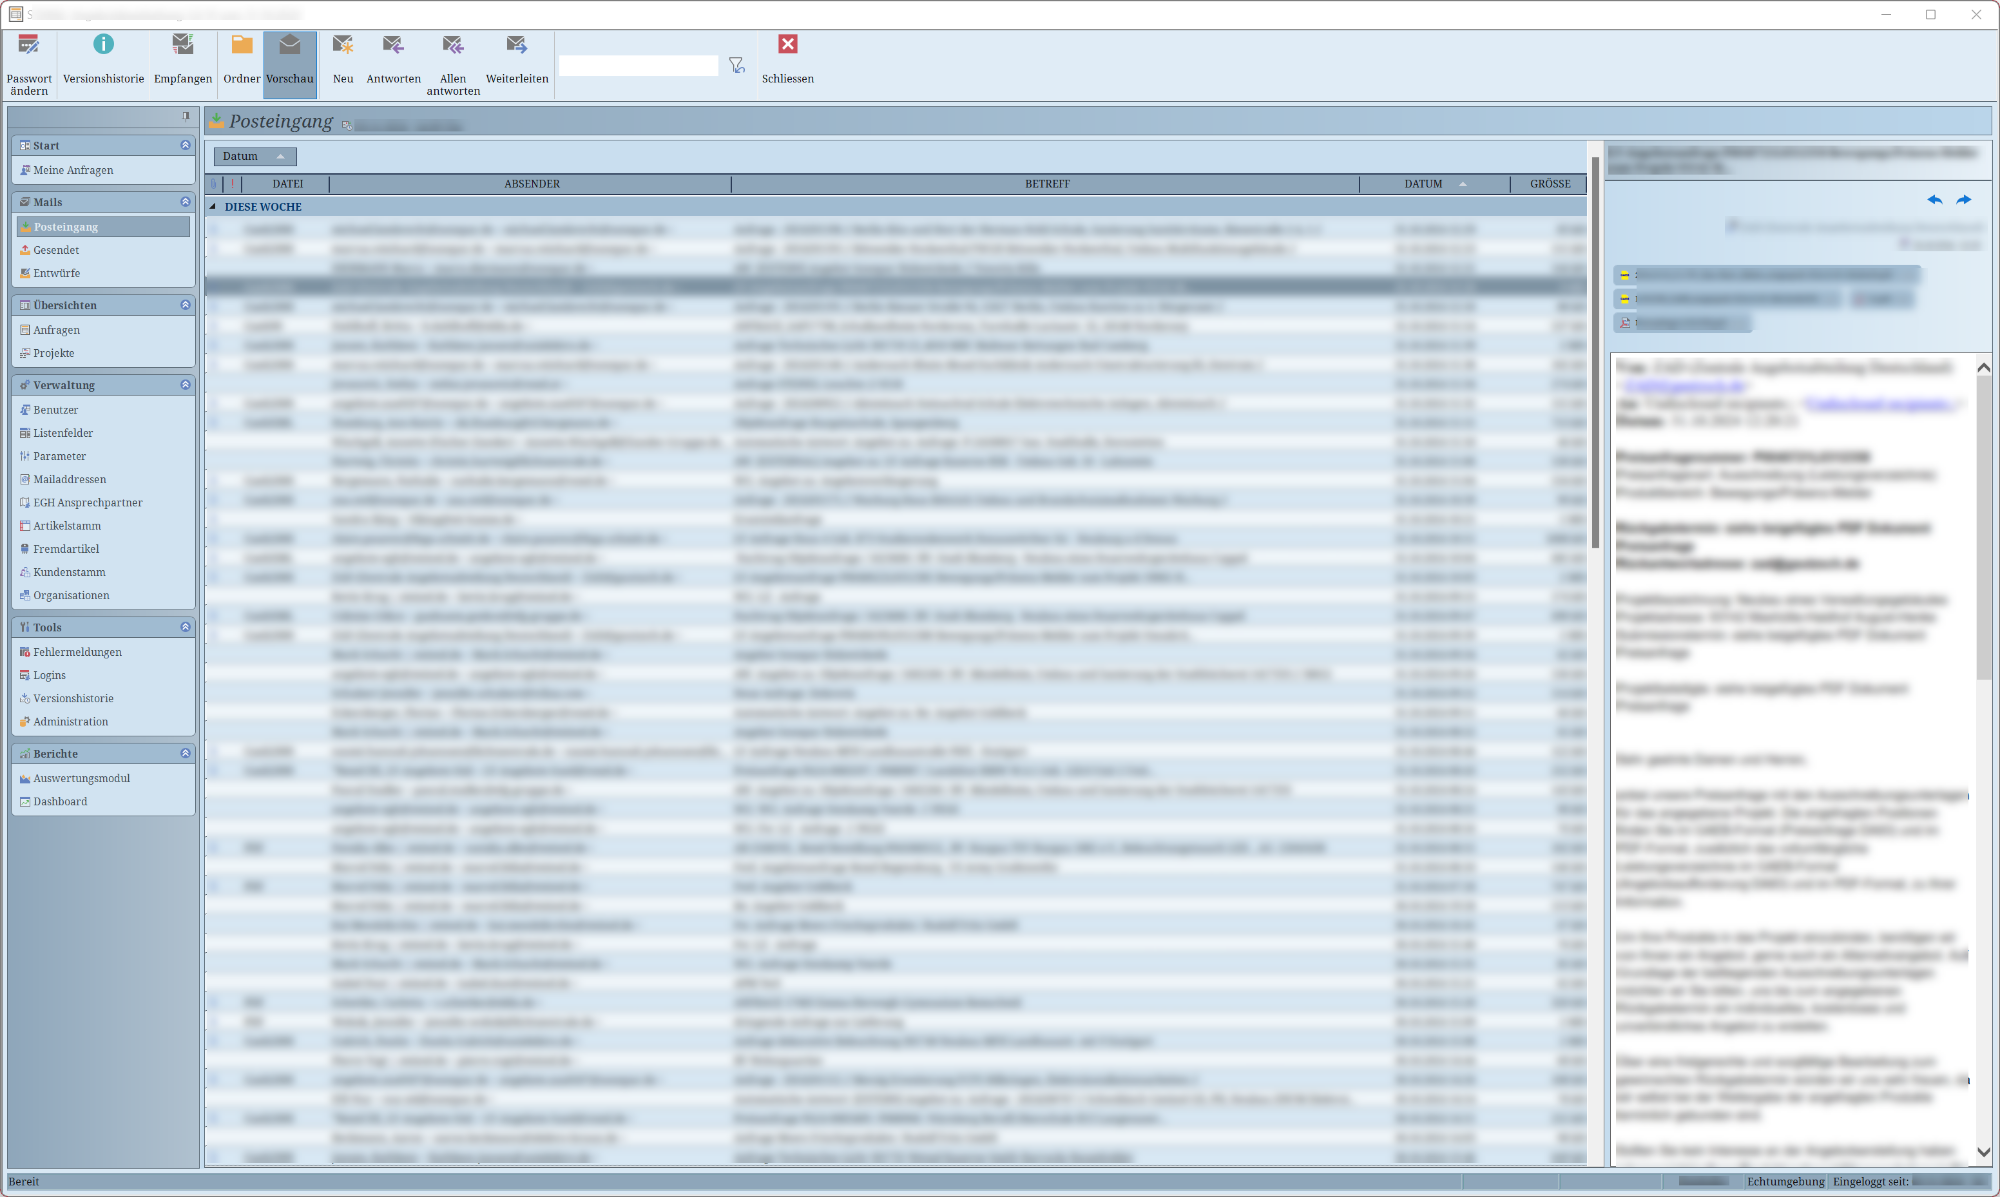The height and width of the screenshot is (1197, 2000).
Task: Toggle sidebar pin at panel top
Action: coord(186,116)
